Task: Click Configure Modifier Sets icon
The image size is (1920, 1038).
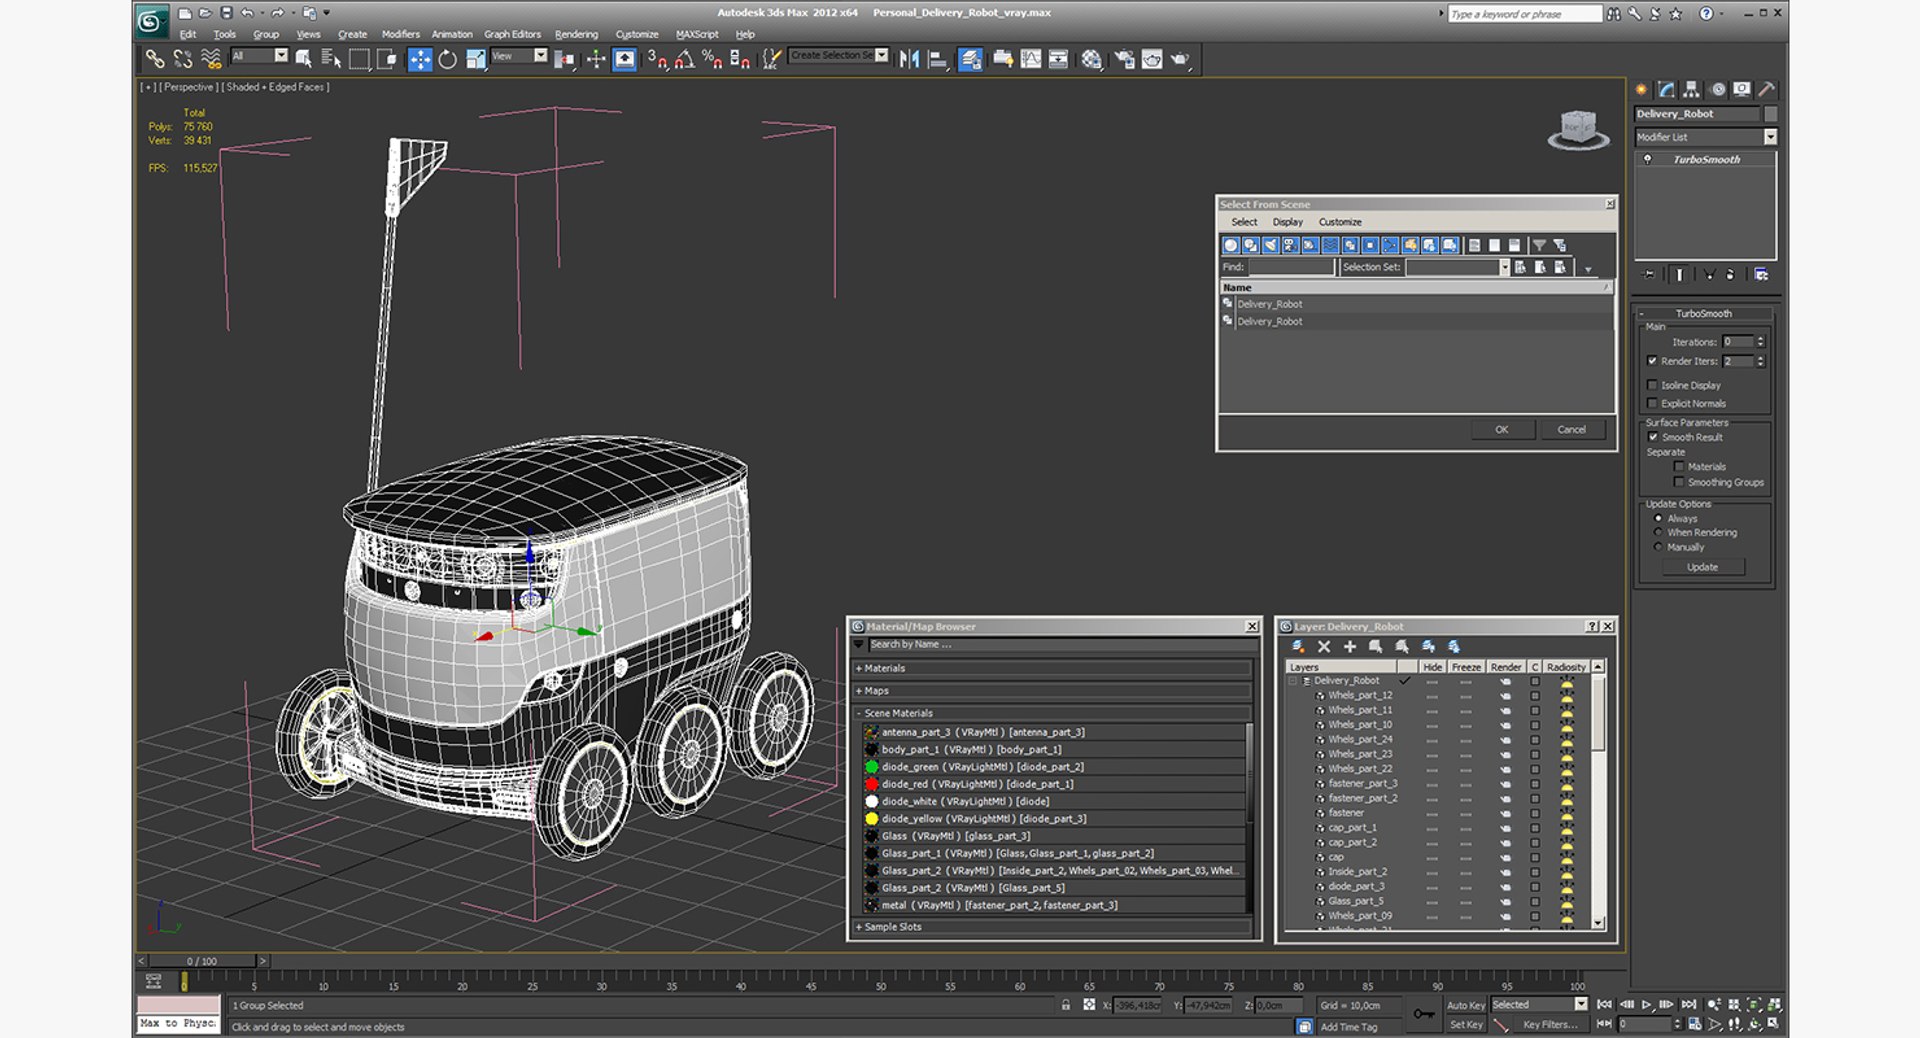Action: [x=1762, y=274]
